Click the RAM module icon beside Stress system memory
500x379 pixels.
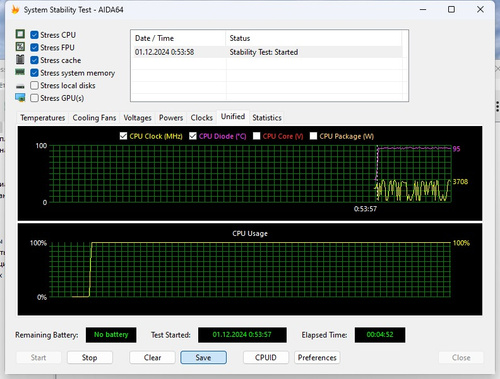tap(20, 72)
